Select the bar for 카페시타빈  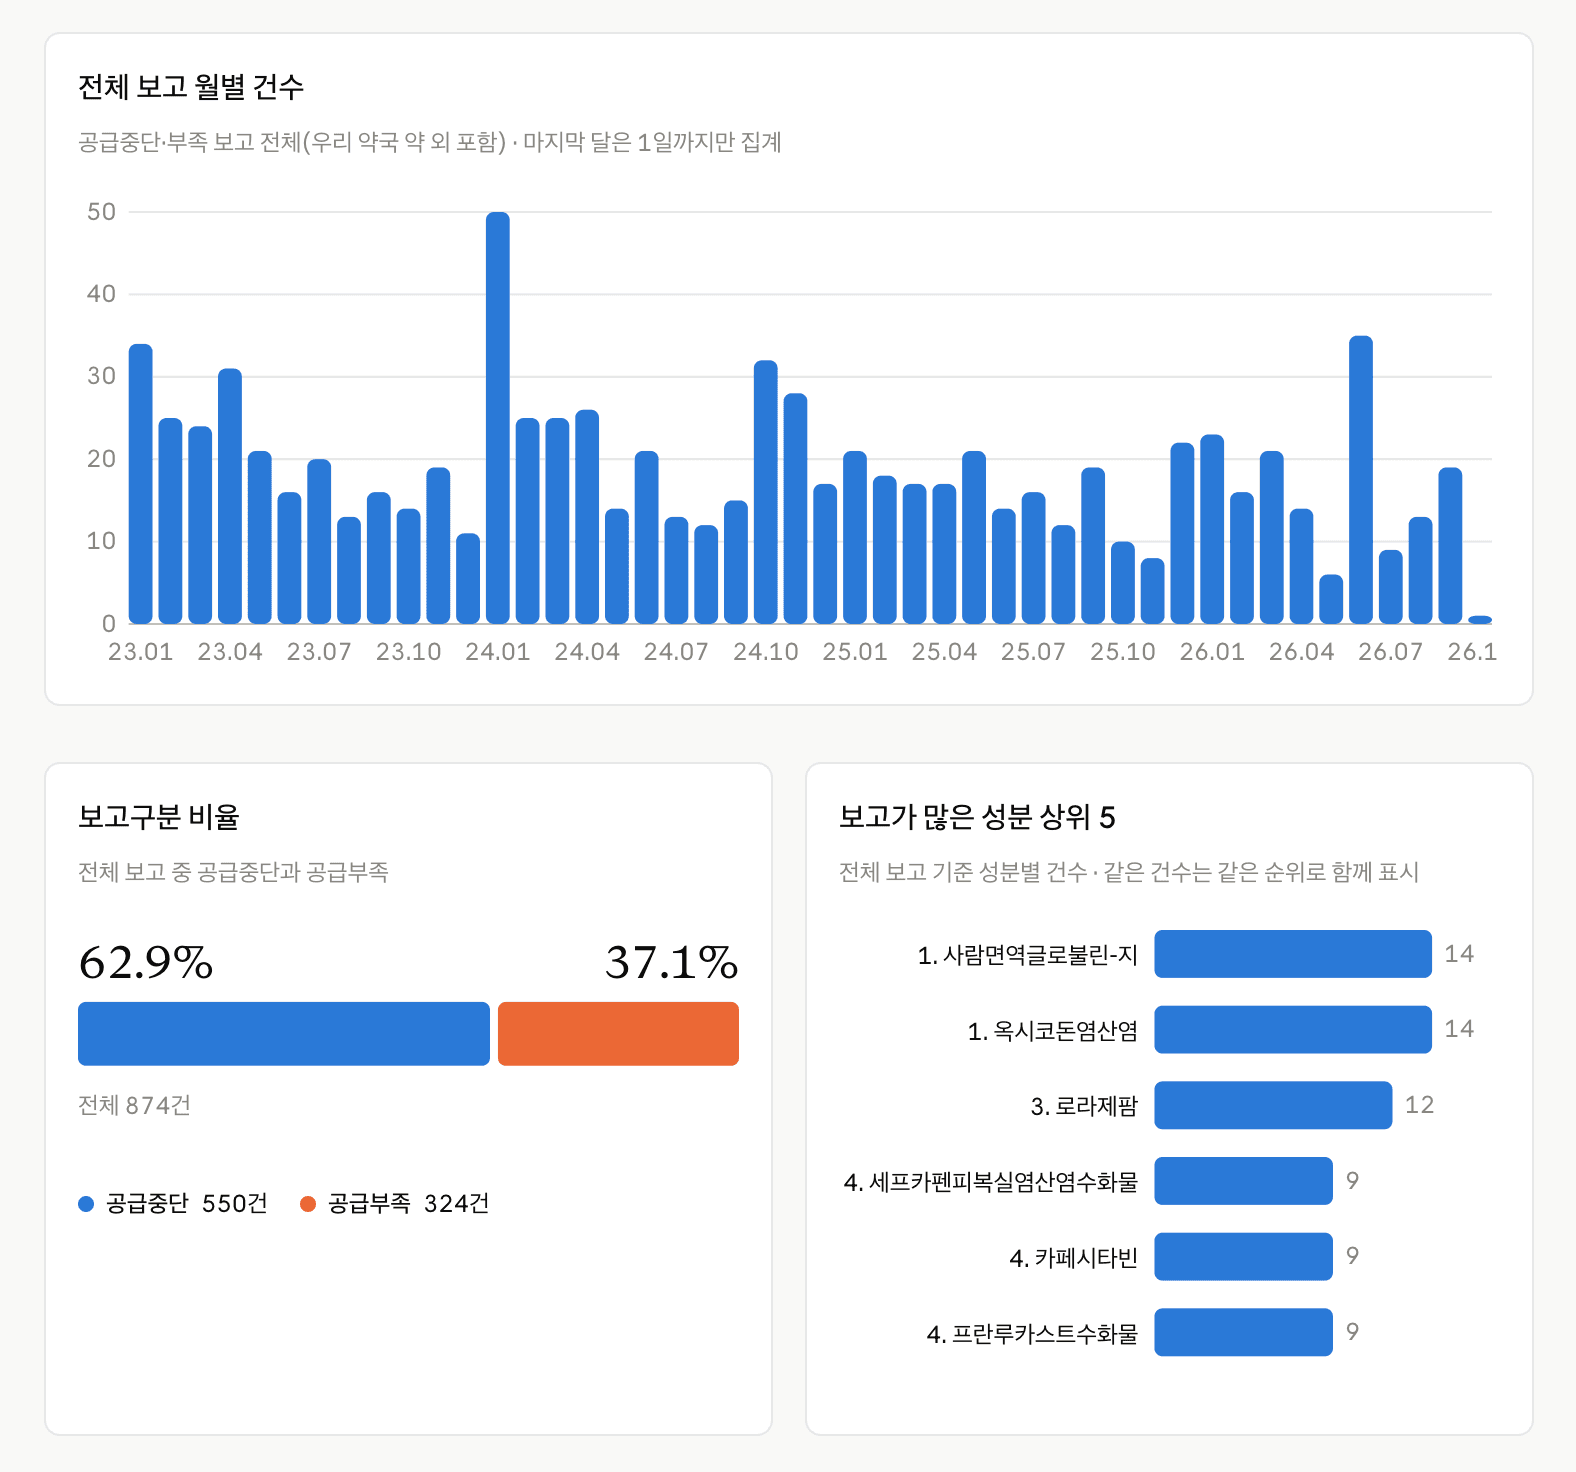[1243, 1256]
